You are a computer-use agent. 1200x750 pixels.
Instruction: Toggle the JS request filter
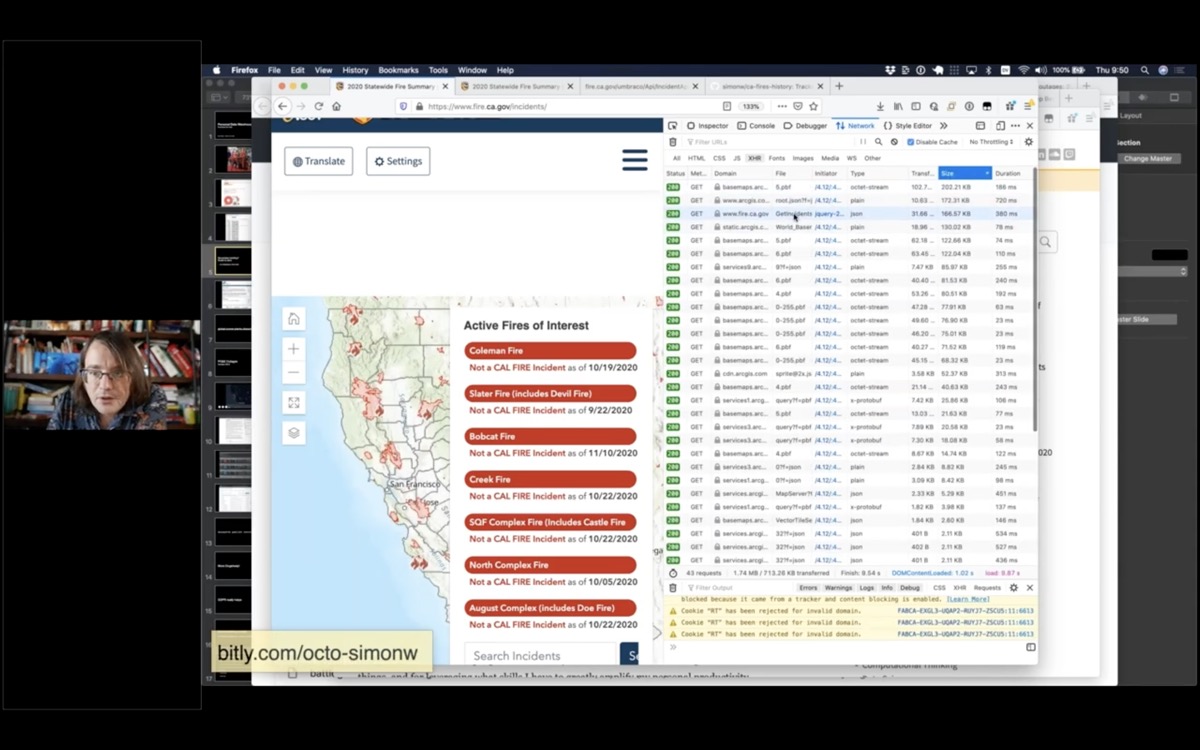(x=737, y=158)
